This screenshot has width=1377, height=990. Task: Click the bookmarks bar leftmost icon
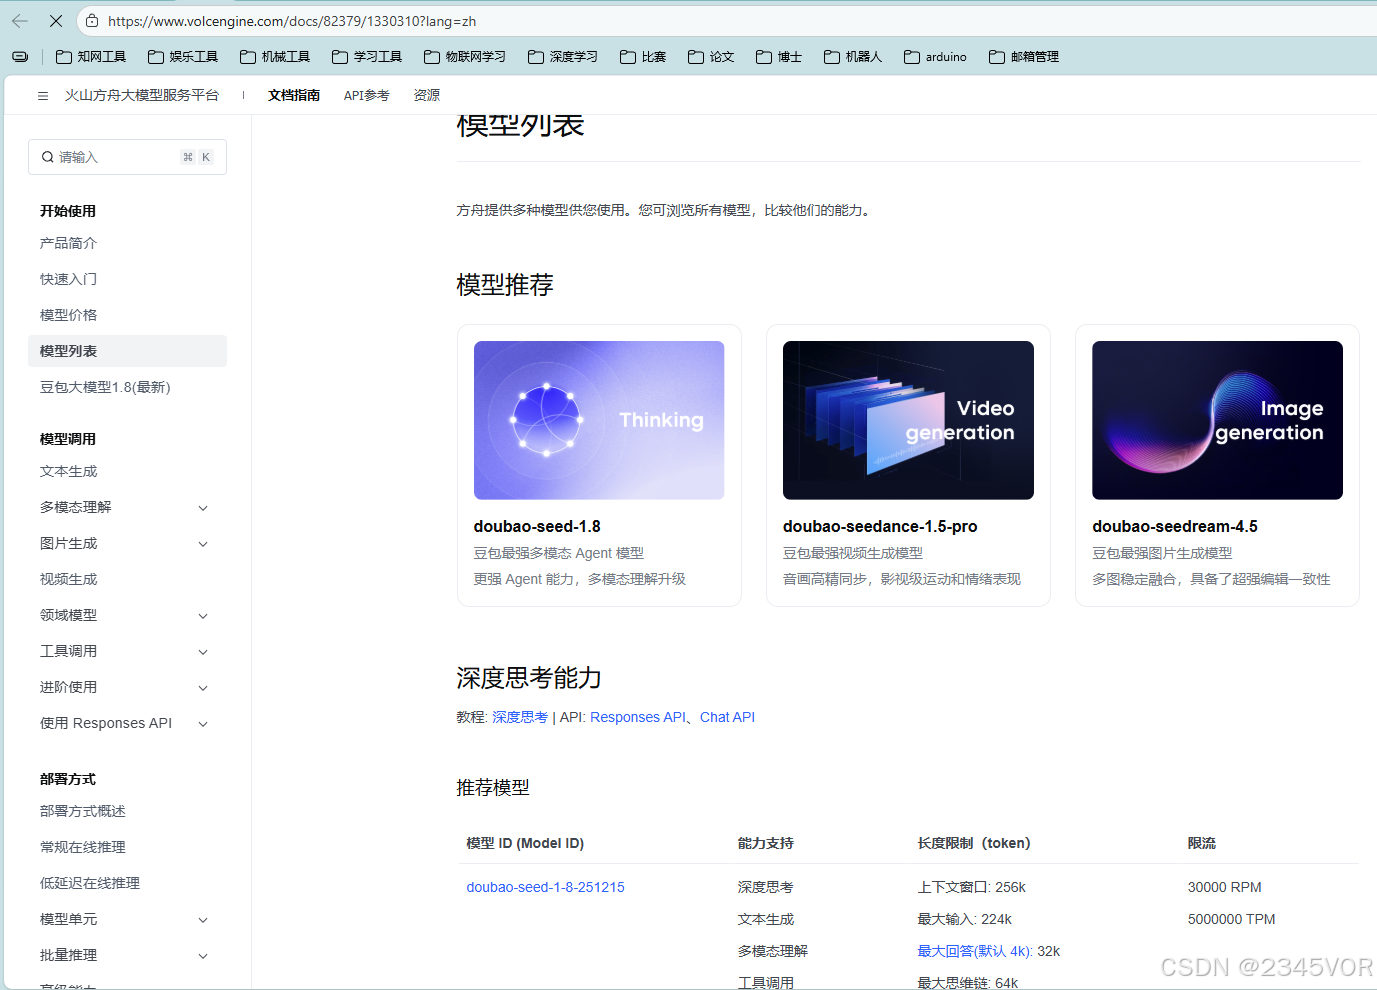[x=20, y=57]
